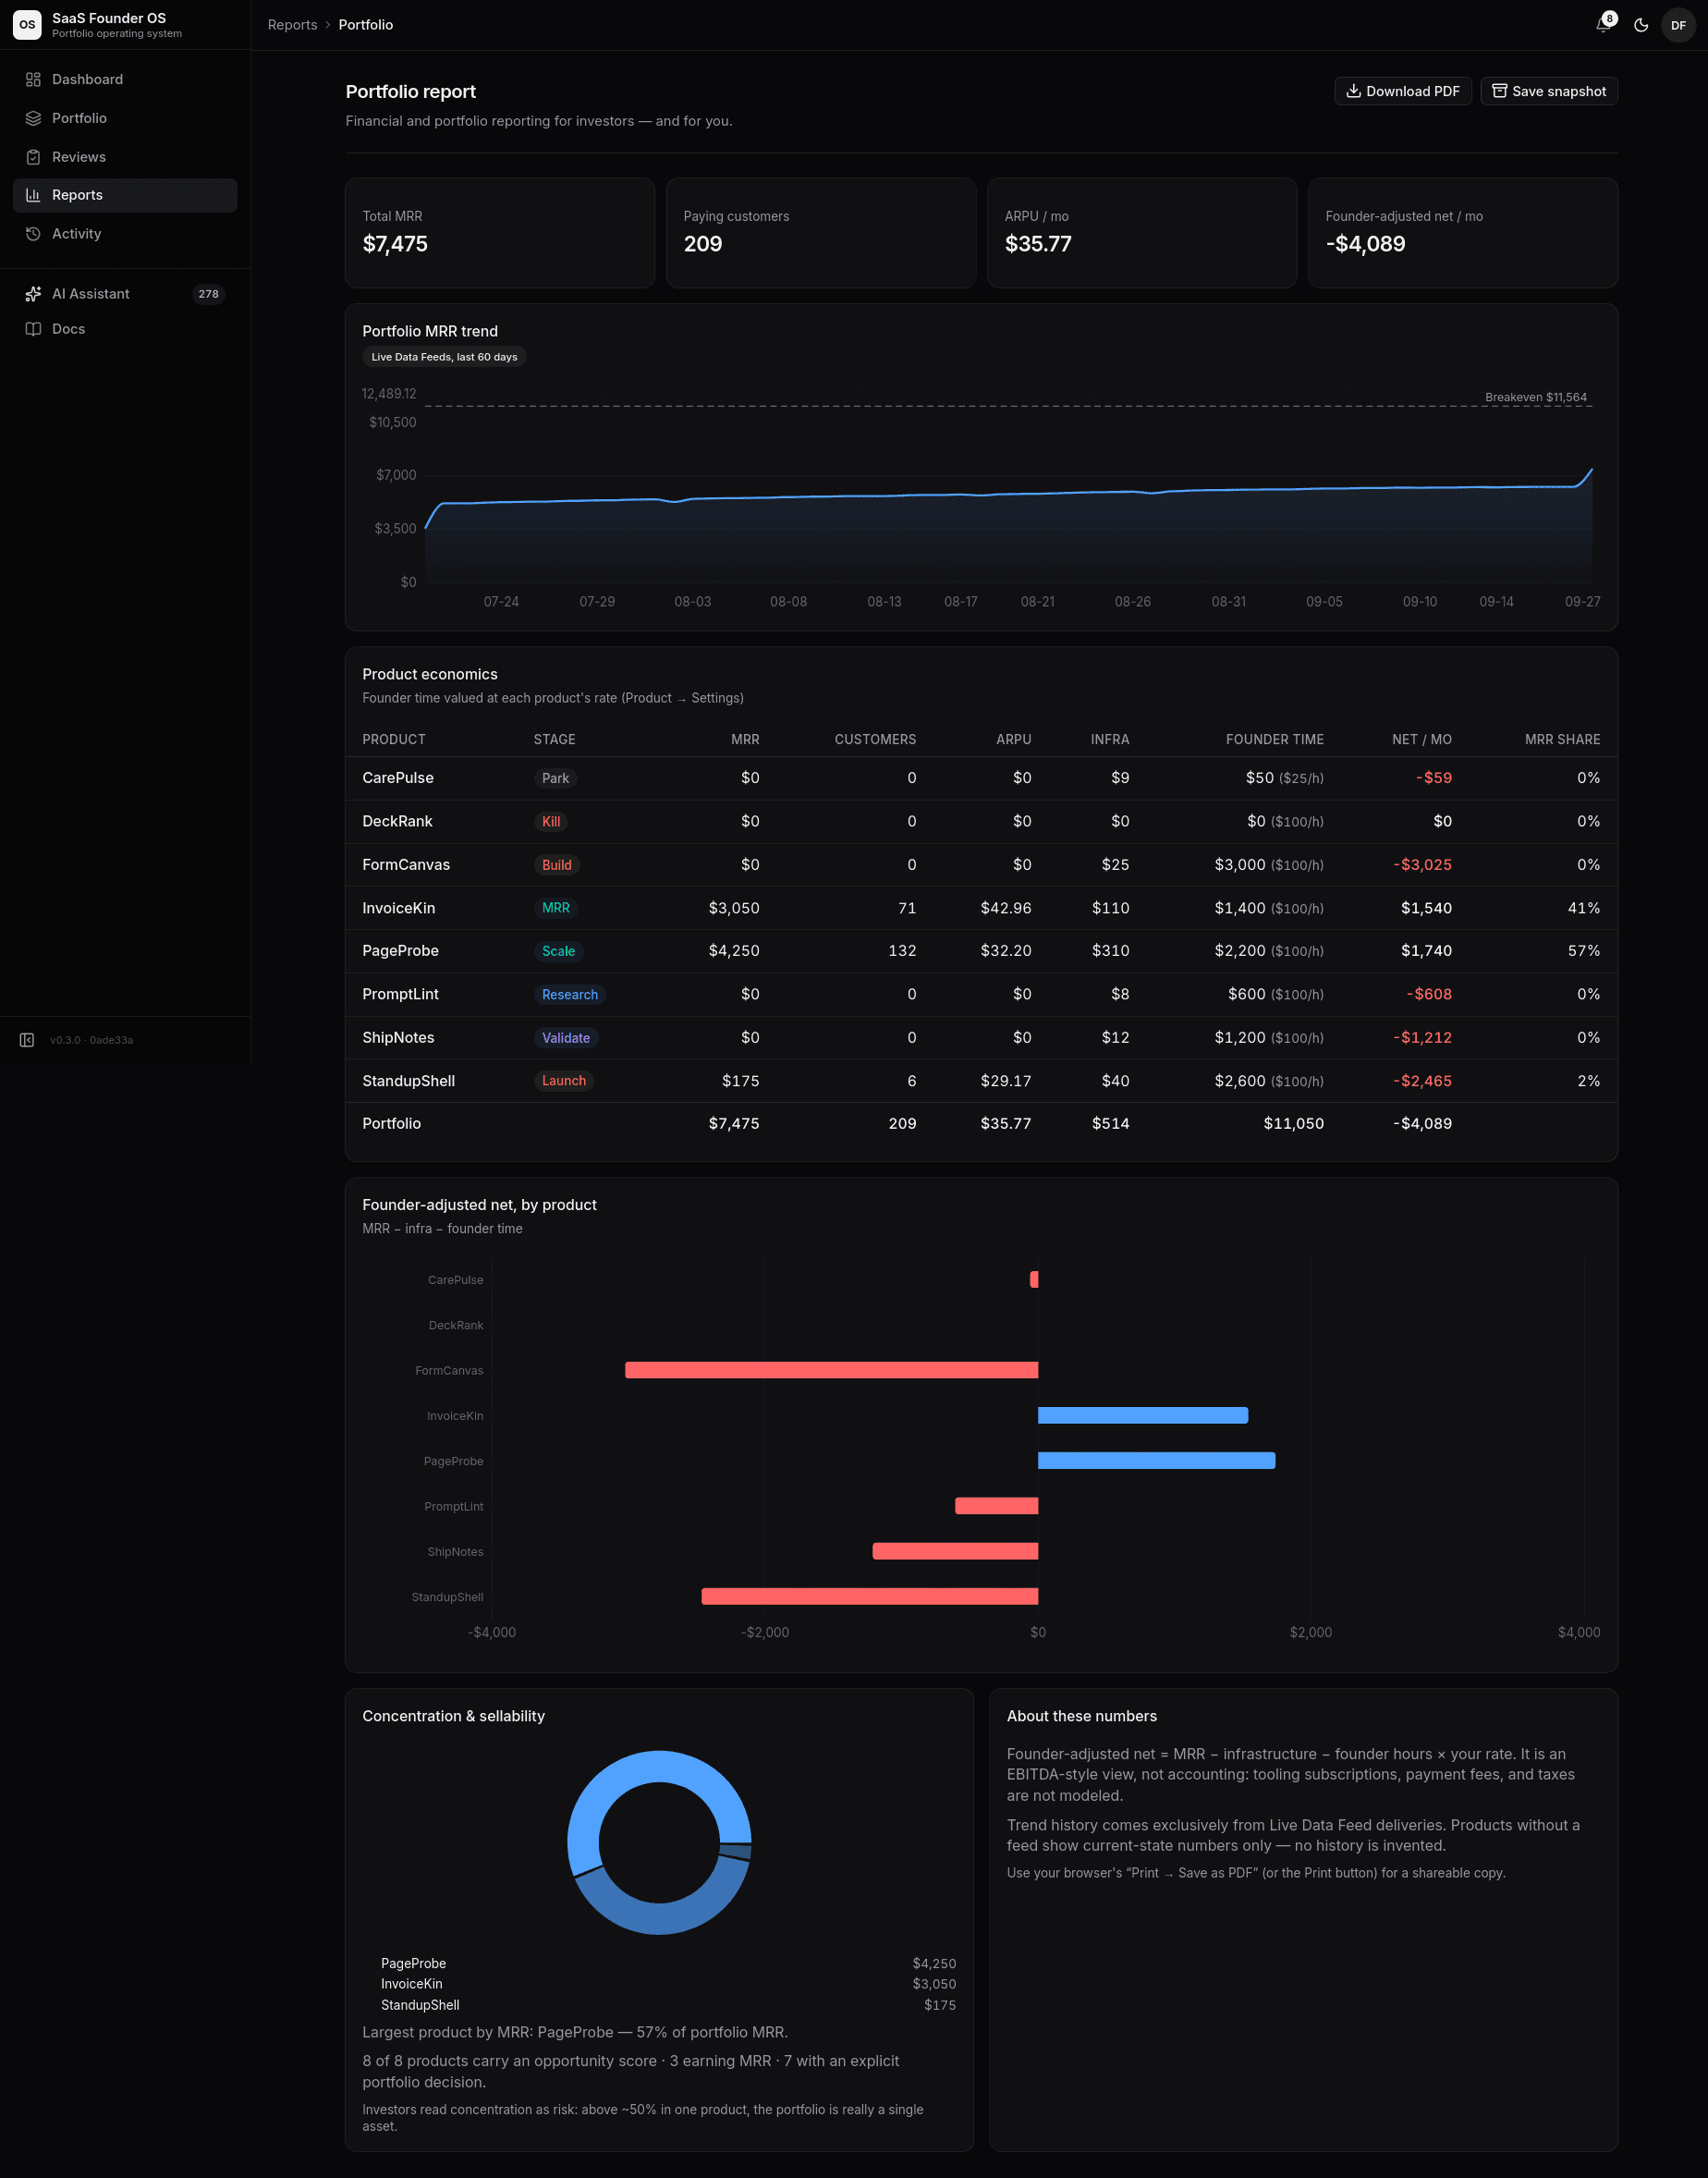Click the 07-24 axis label

click(x=501, y=602)
